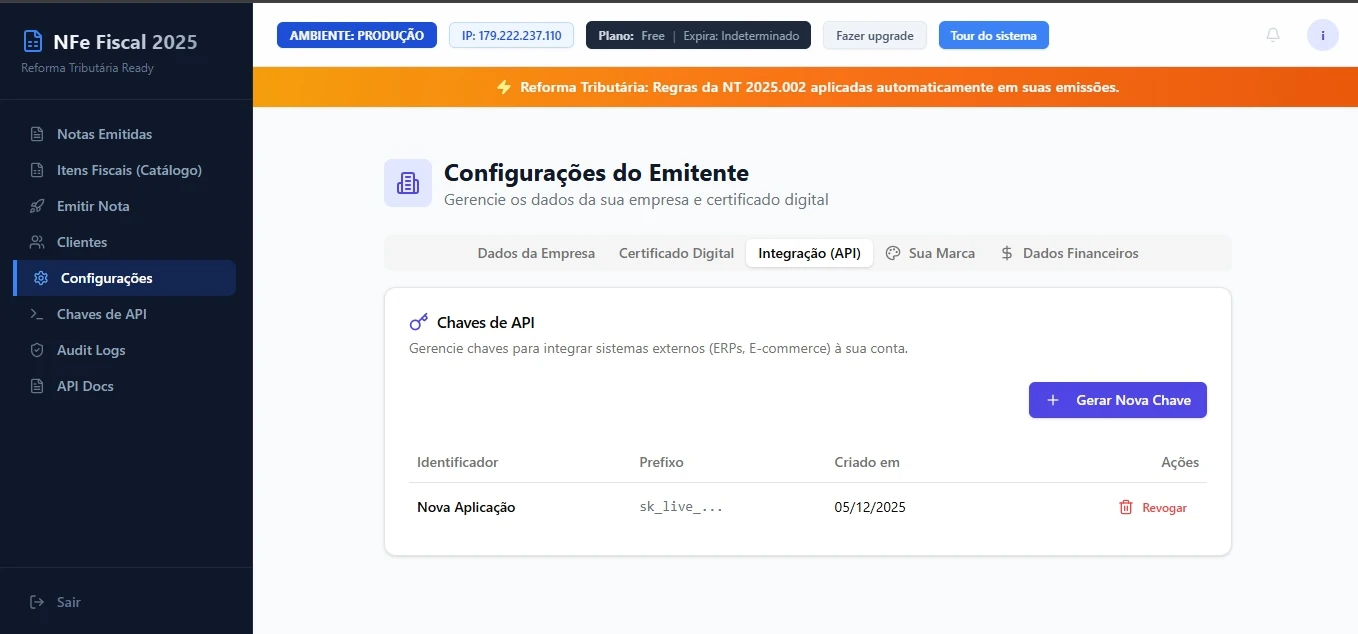Switch to Certificado Digital tab

coord(676,254)
